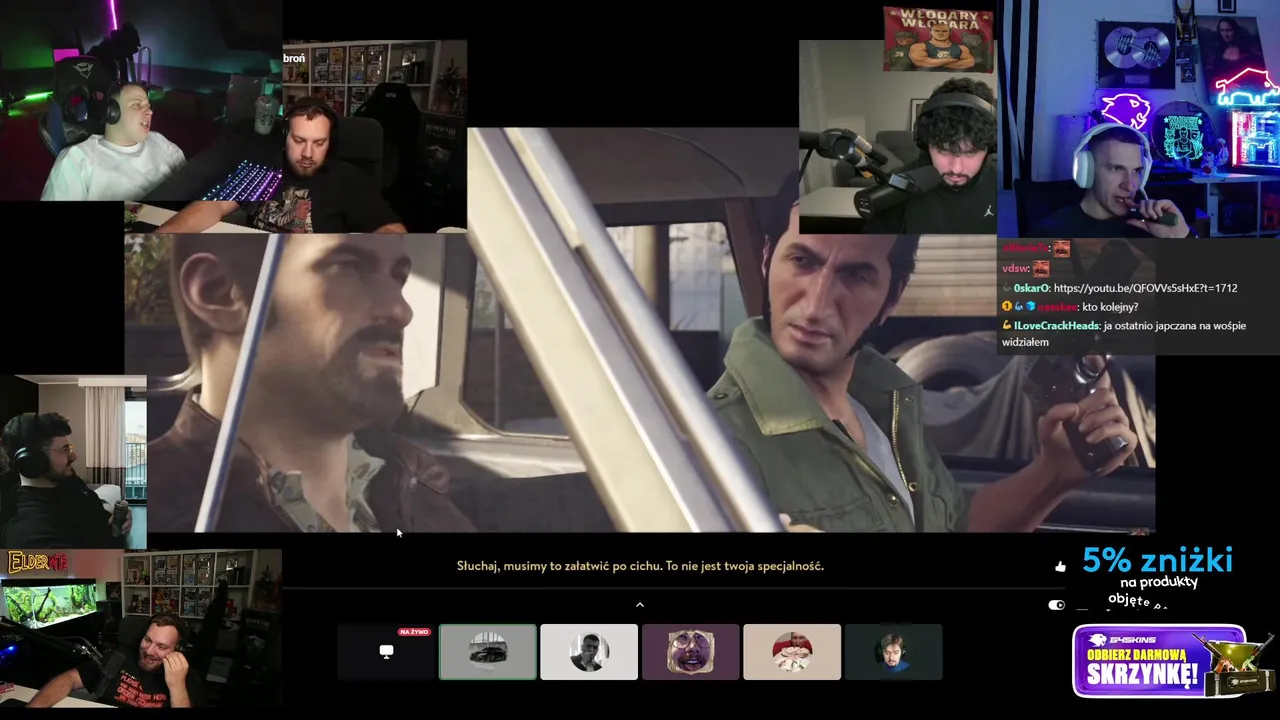1280x720 pixels.
Task: Select the participant tile with the Santa hat avatar
Action: pyautogui.click(x=792, y=652)
